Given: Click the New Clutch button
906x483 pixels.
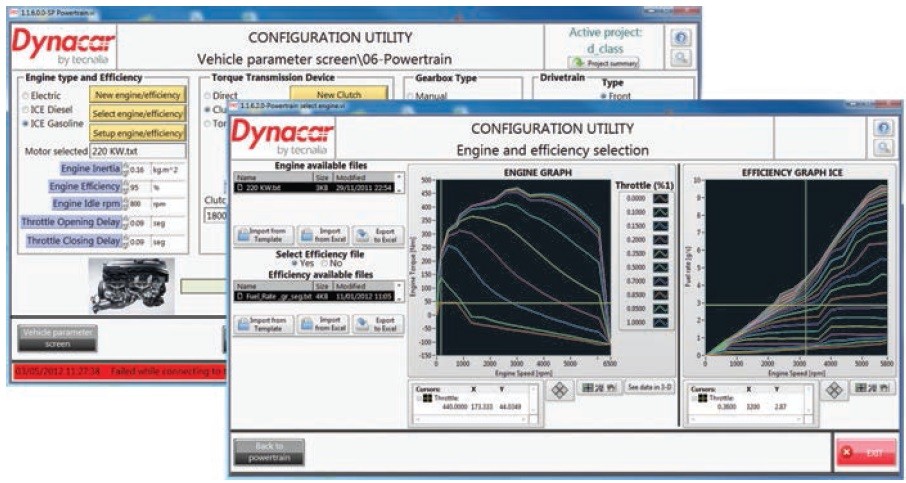Looking at the screenshot, I should [x=339, y=93].
